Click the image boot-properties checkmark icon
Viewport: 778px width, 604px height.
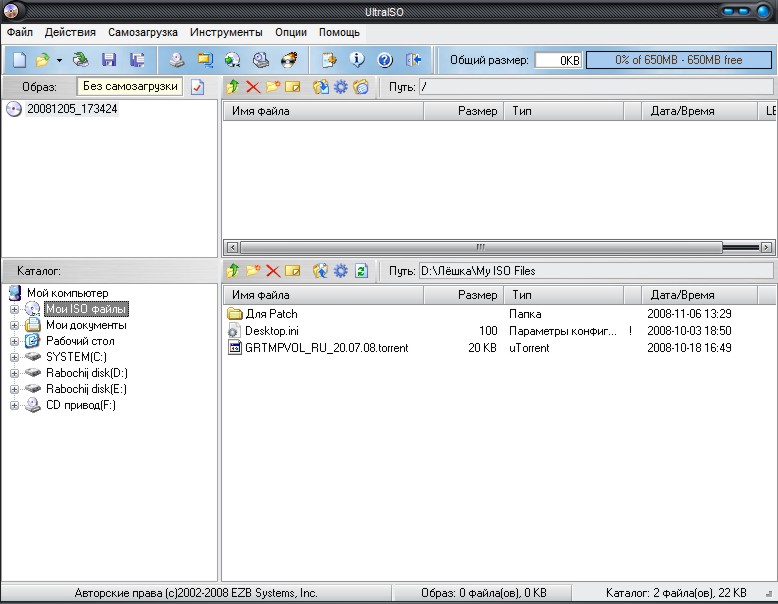click(197, 87)
